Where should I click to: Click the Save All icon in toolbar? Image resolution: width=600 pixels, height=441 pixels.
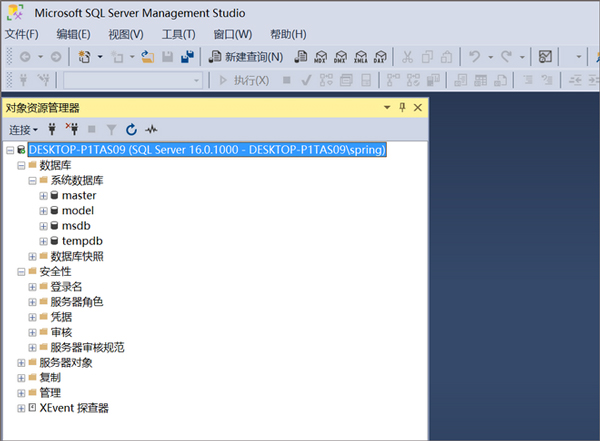(187, 57)
